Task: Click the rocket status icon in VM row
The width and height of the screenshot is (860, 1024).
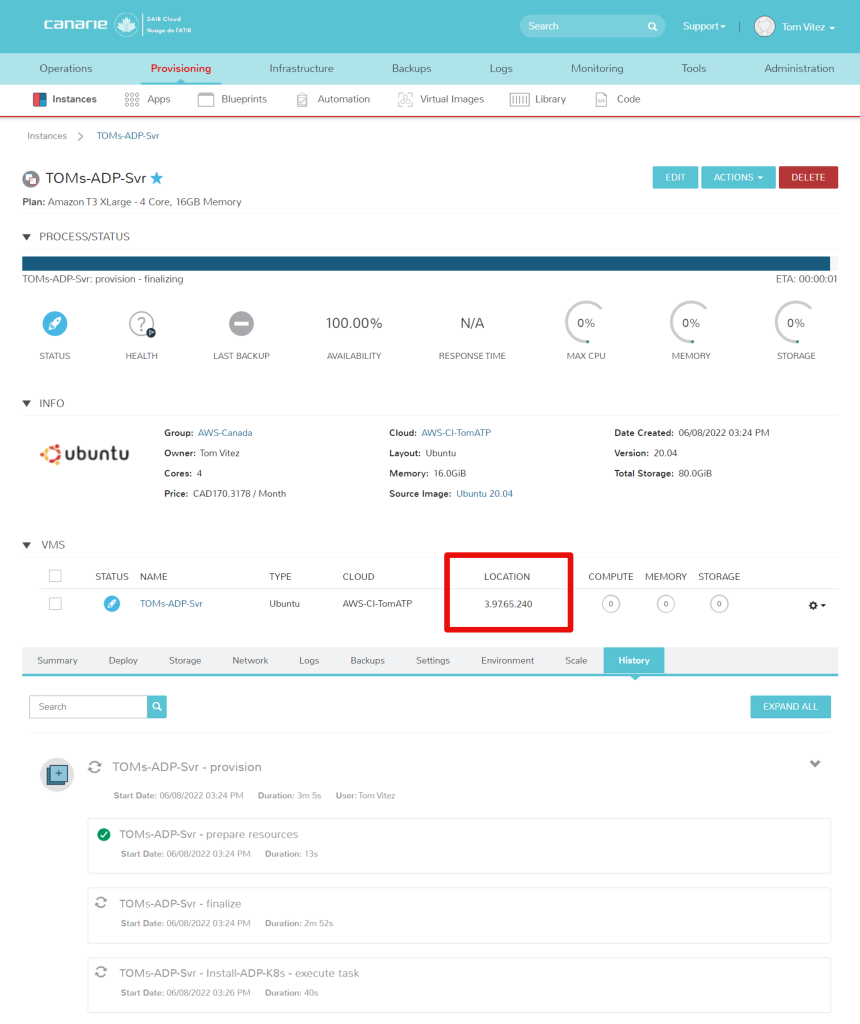Action: (112, 604)
